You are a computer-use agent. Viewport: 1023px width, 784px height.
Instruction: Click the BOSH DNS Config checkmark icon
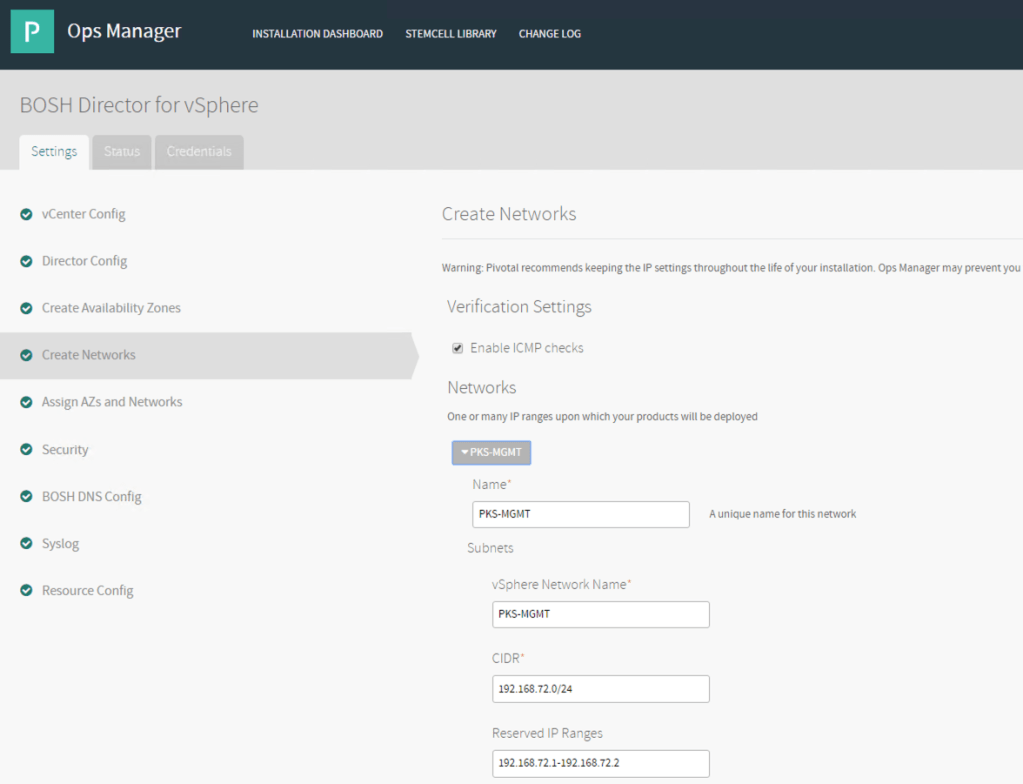point(26,497)
